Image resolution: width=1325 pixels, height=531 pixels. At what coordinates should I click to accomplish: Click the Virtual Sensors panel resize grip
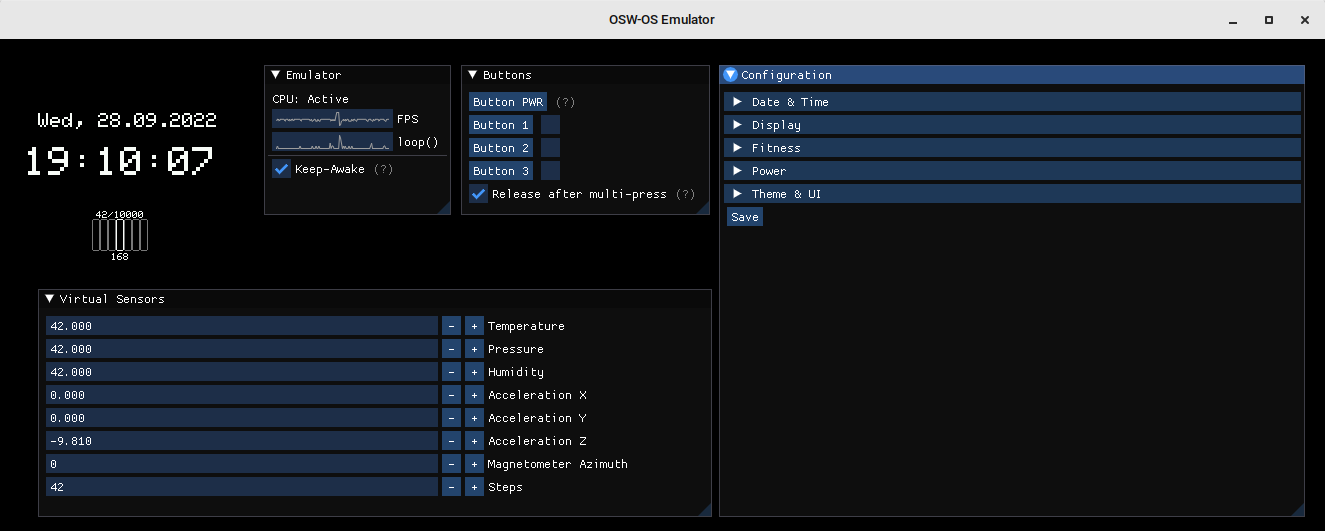705,510
